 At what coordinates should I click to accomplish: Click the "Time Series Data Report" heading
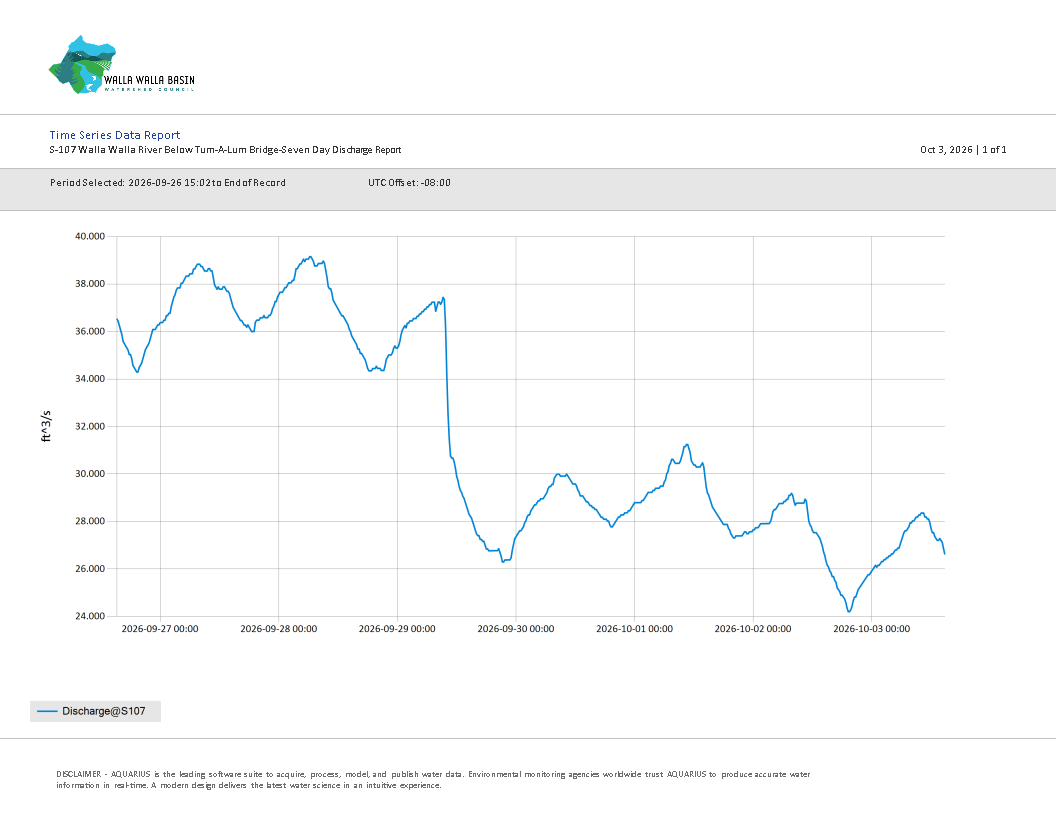[x=114, y=135]
